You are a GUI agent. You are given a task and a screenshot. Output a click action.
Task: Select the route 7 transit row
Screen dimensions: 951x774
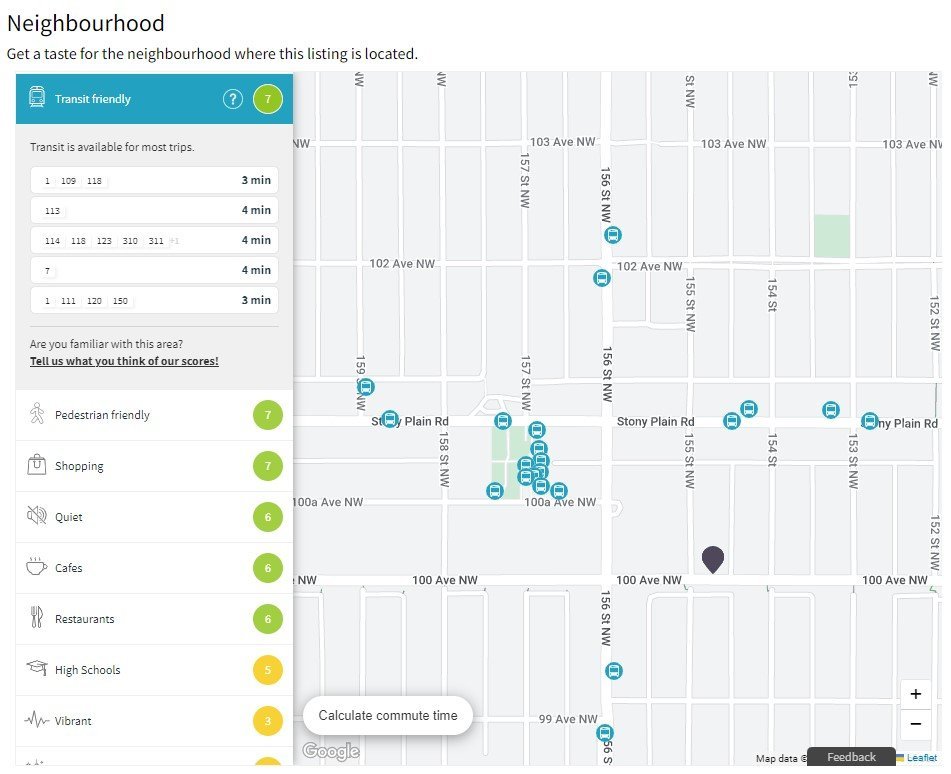pyautogui.click(x=154, y=270)
